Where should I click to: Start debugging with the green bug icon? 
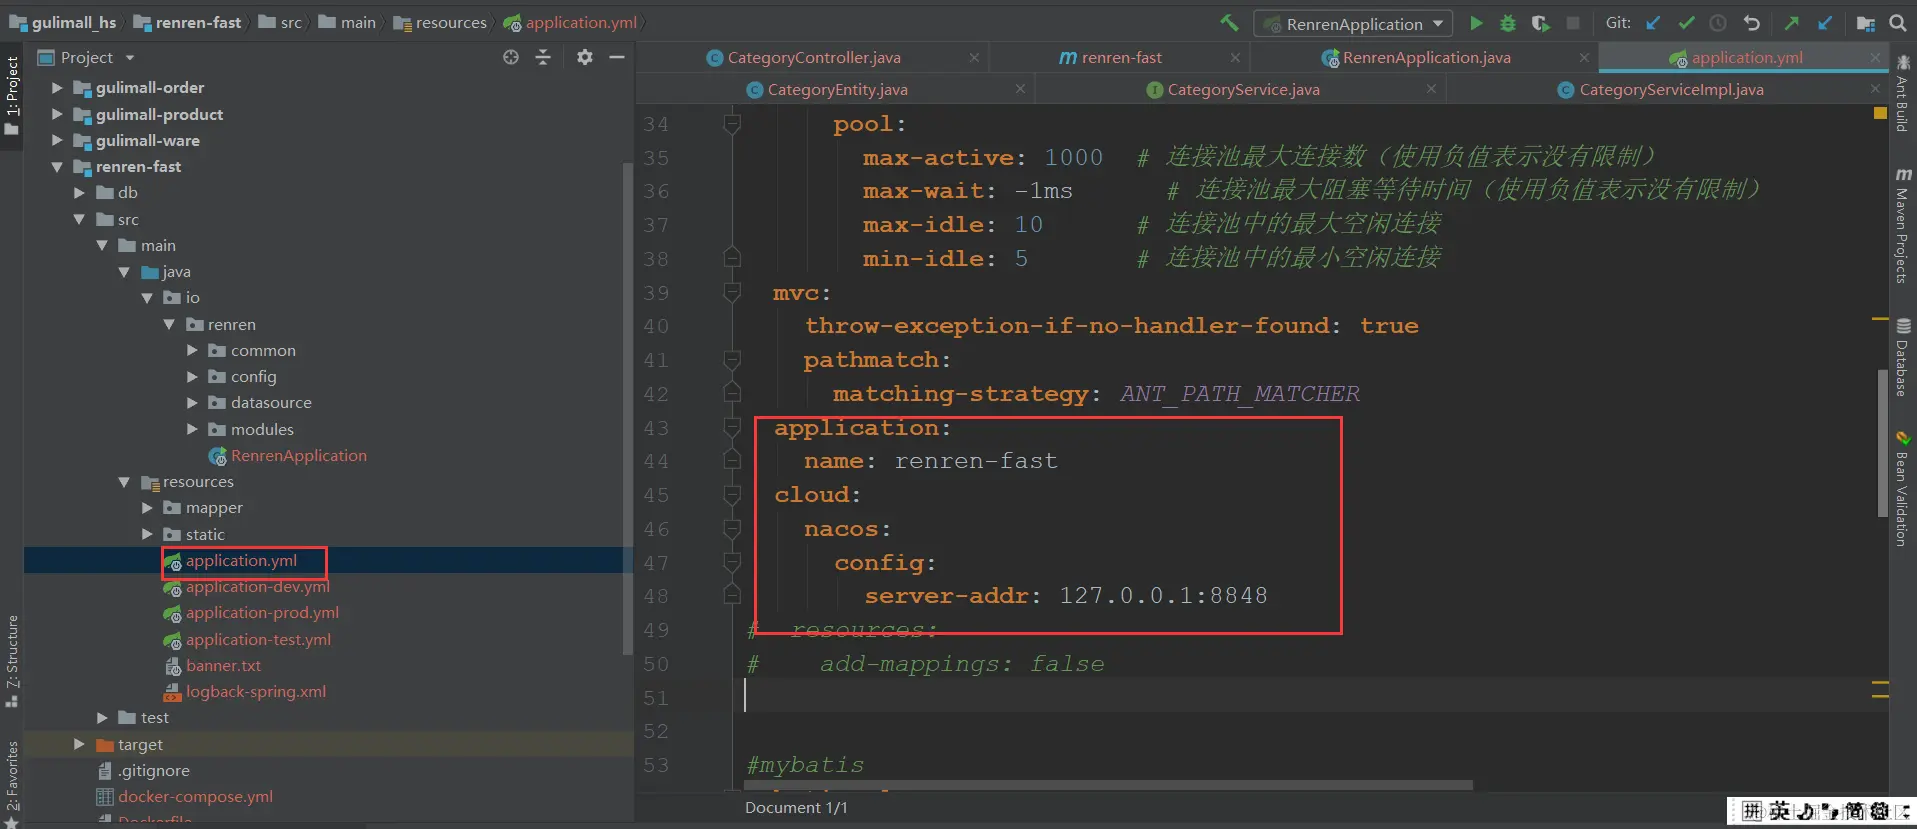(1508, 23)
